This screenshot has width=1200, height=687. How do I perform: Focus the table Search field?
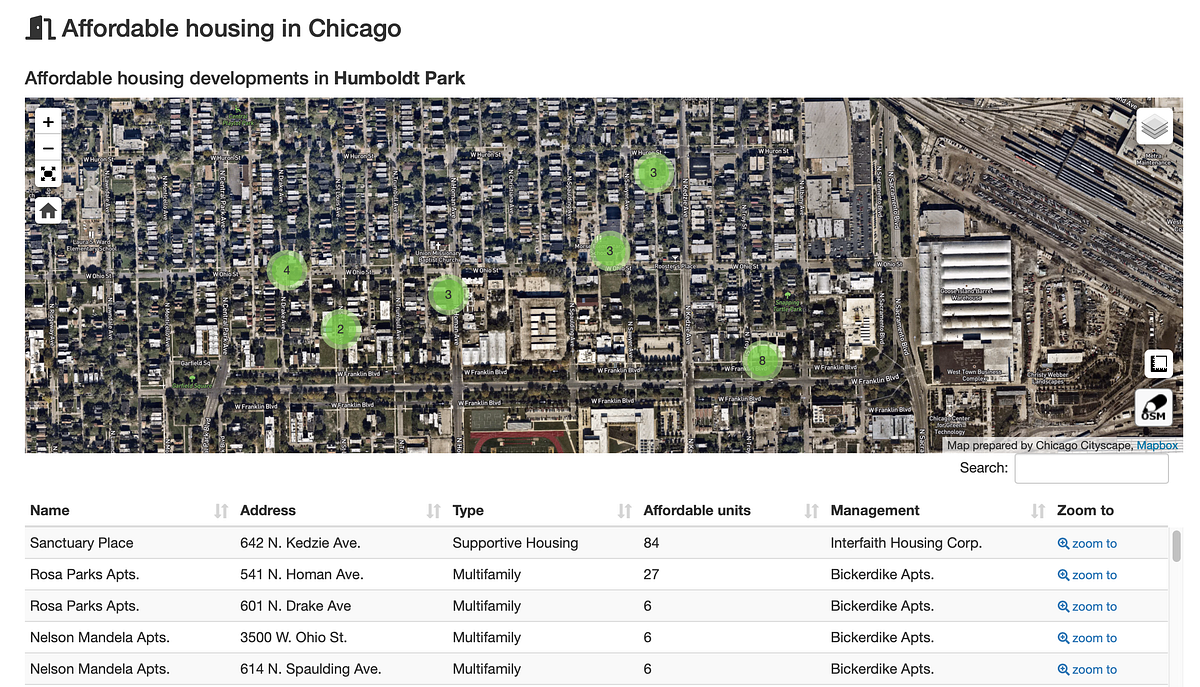1091,468
